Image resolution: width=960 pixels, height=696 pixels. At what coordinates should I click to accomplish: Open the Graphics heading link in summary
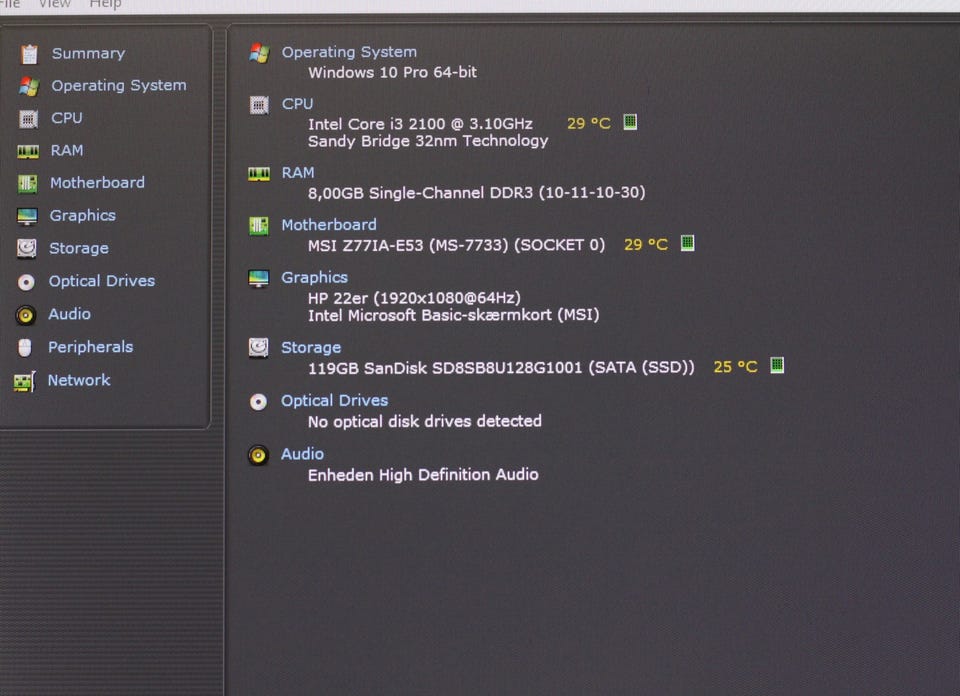(314, 277)
